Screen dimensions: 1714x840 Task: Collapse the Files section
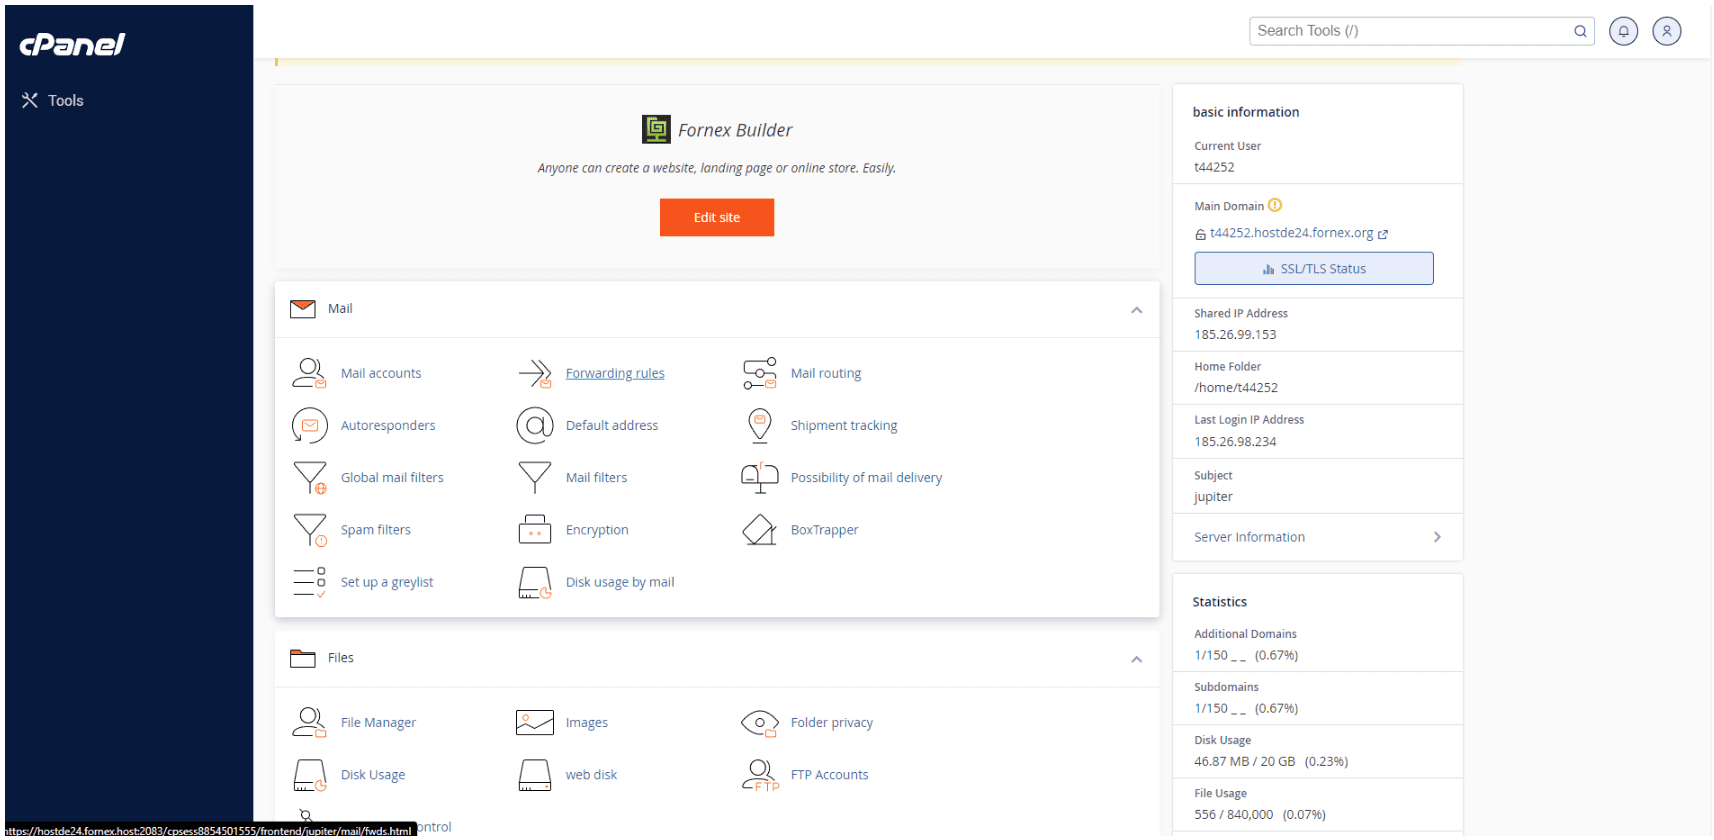1137,659
